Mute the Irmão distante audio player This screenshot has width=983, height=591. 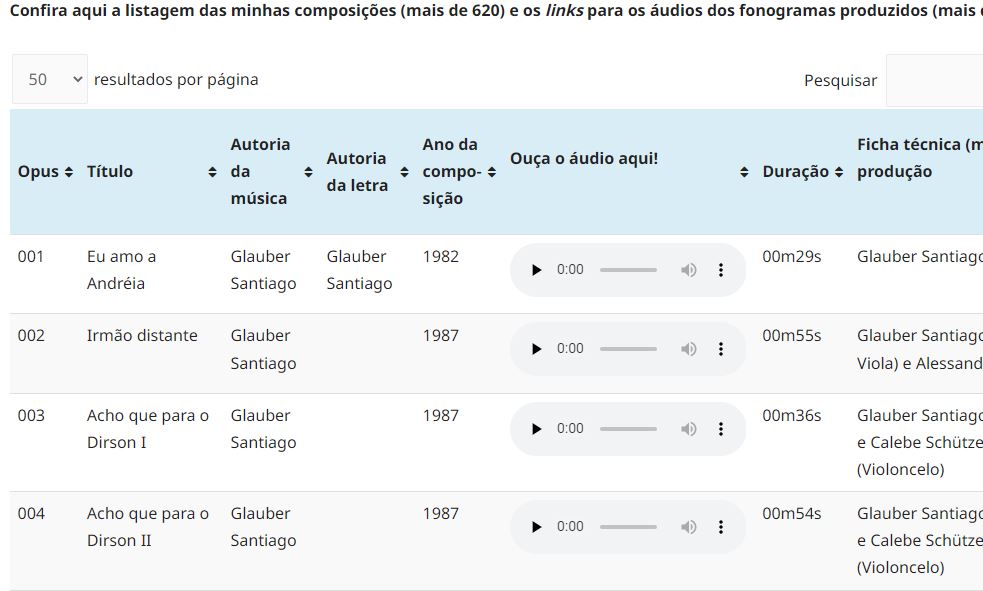(x=688, y=349)
